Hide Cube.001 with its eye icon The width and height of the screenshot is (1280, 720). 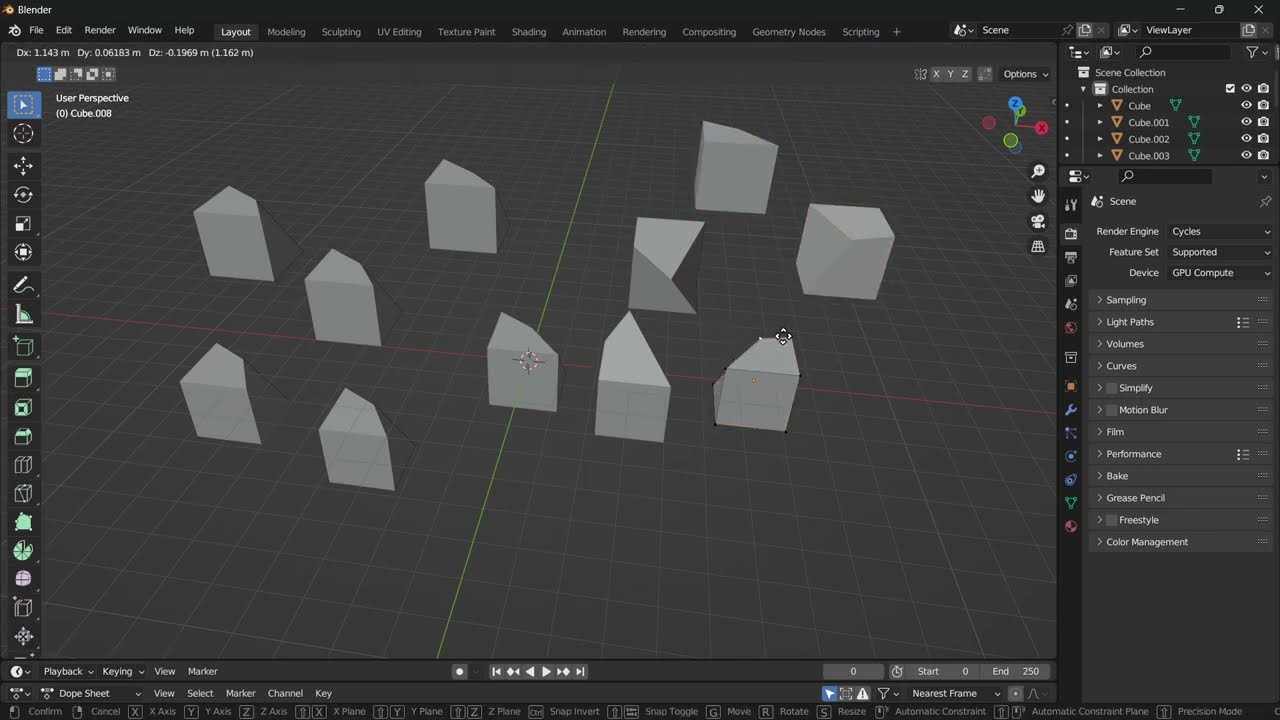point(1246,122)
